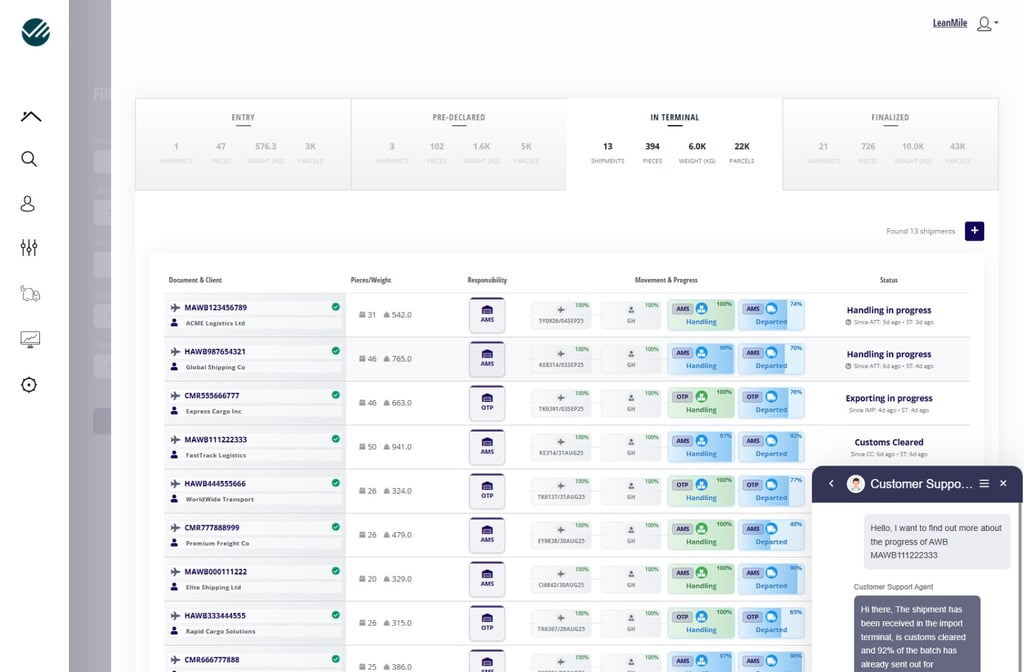Click the Responsibility column header
The image size is (1024, 672).
pos(487,280)
